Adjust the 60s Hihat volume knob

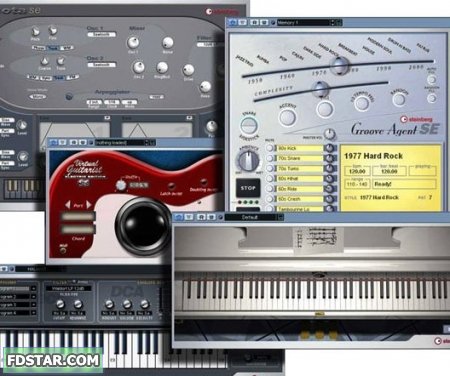(330, 179)
